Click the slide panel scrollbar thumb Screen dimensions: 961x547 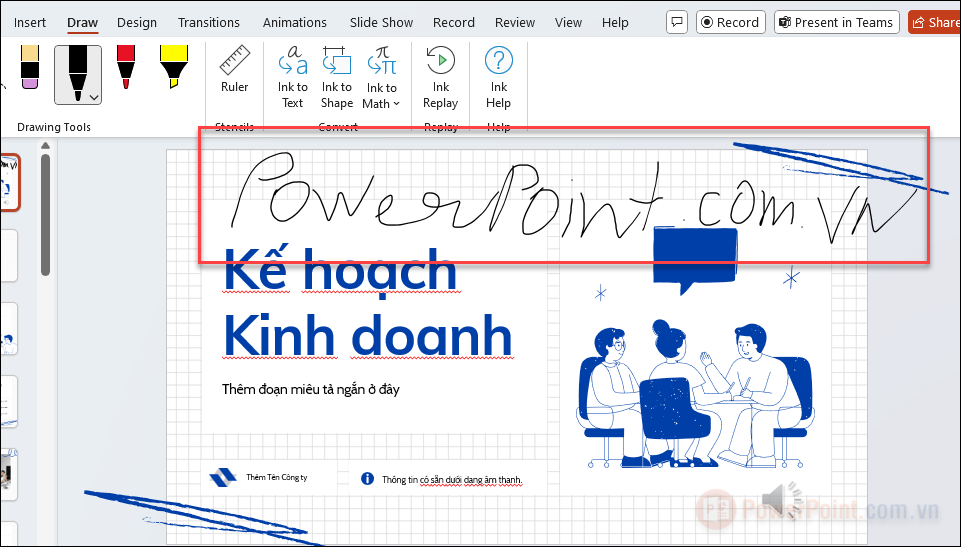(45, 214)
